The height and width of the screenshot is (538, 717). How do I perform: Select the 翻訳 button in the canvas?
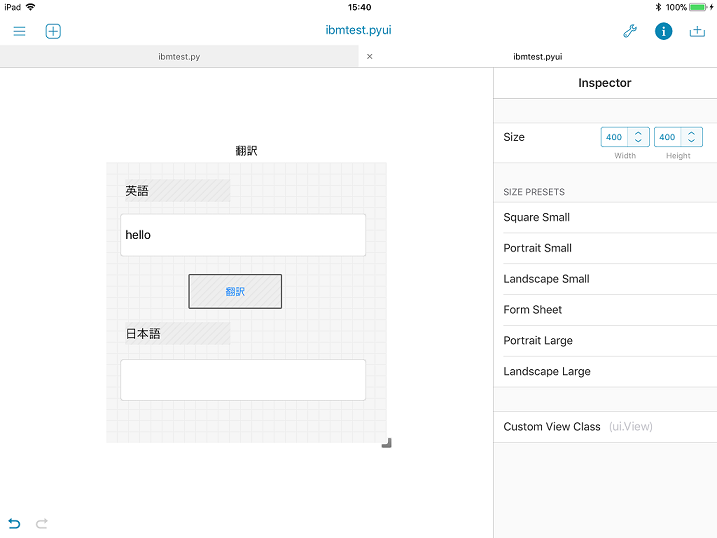pyautogui.click(x=235, y=291)
